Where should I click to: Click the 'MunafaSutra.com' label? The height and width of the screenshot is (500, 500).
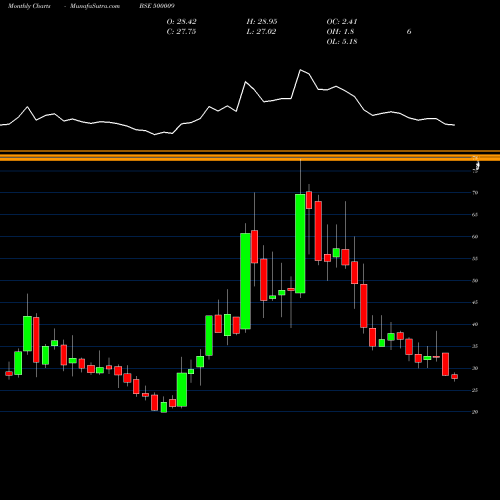point(95,6)
